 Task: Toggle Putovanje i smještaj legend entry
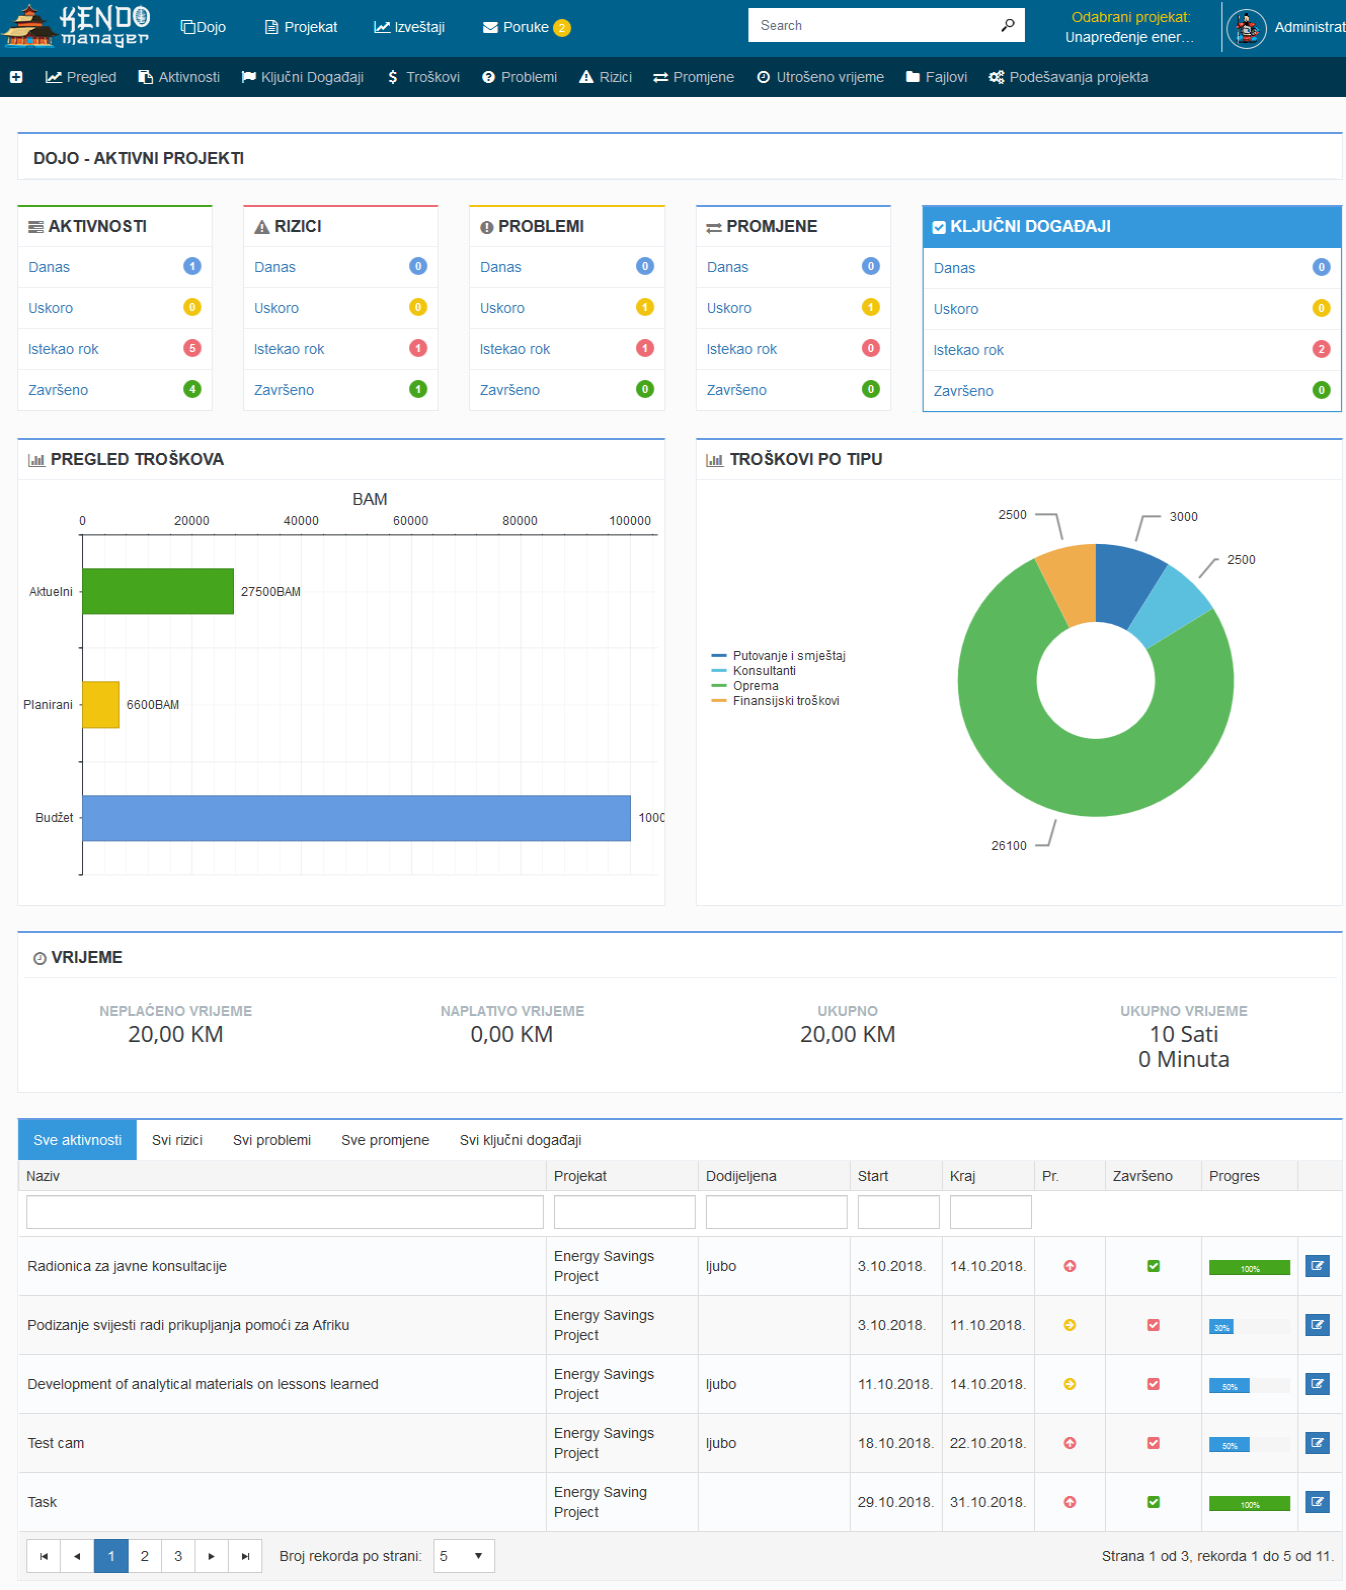(x=779, y=656)
